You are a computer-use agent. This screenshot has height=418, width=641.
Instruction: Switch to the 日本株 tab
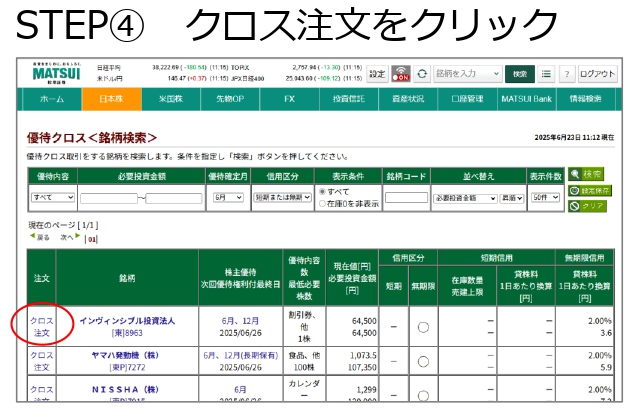pos(112,99)
